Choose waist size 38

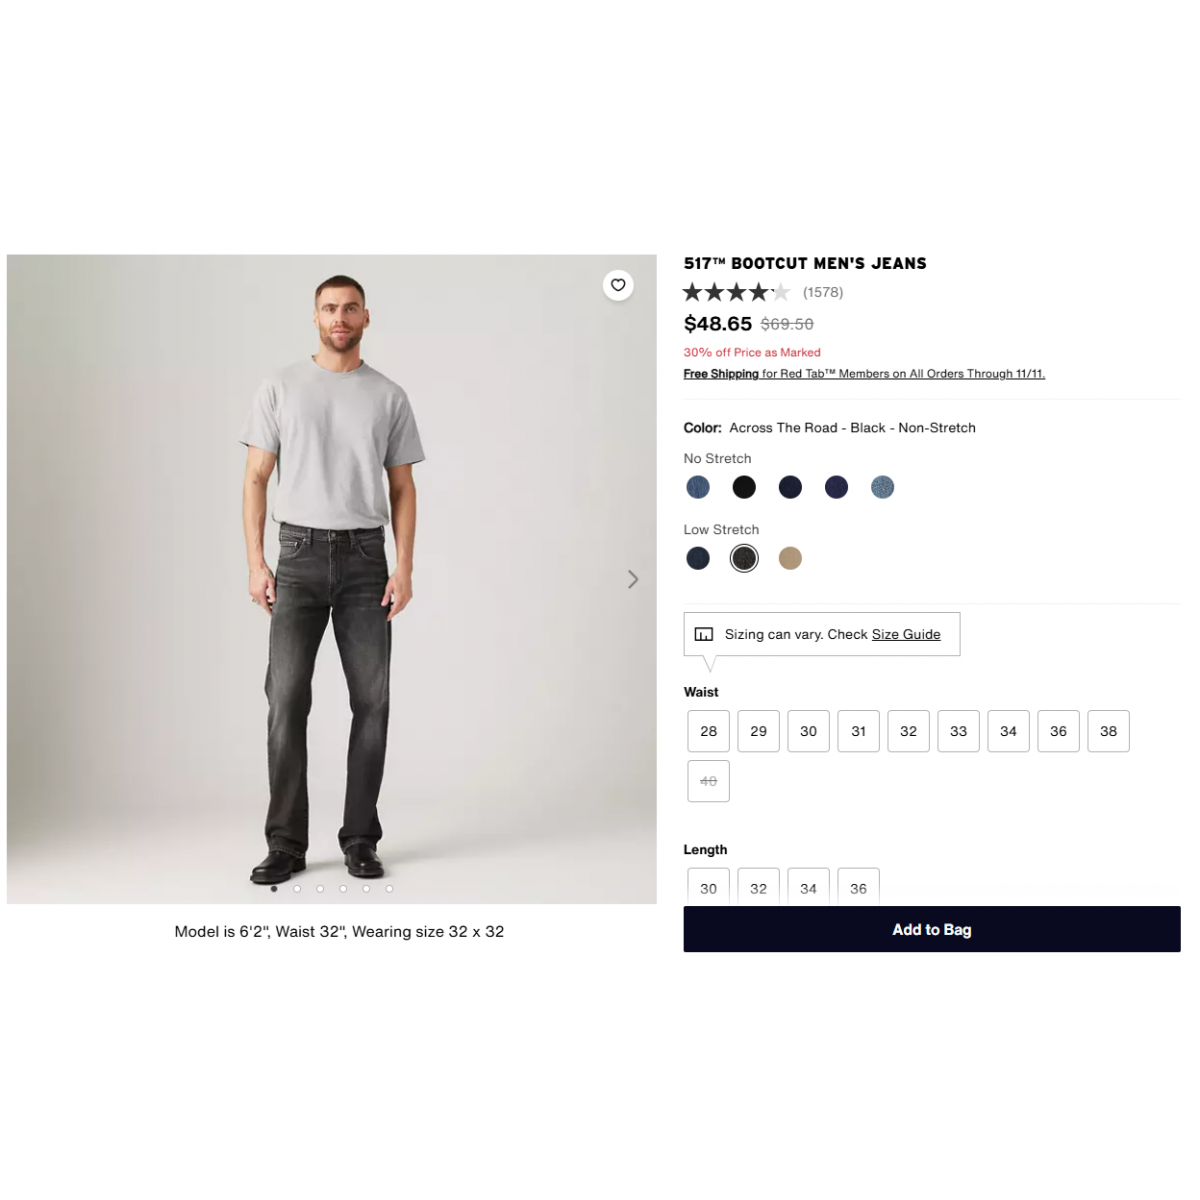[x=1108, y=731]
